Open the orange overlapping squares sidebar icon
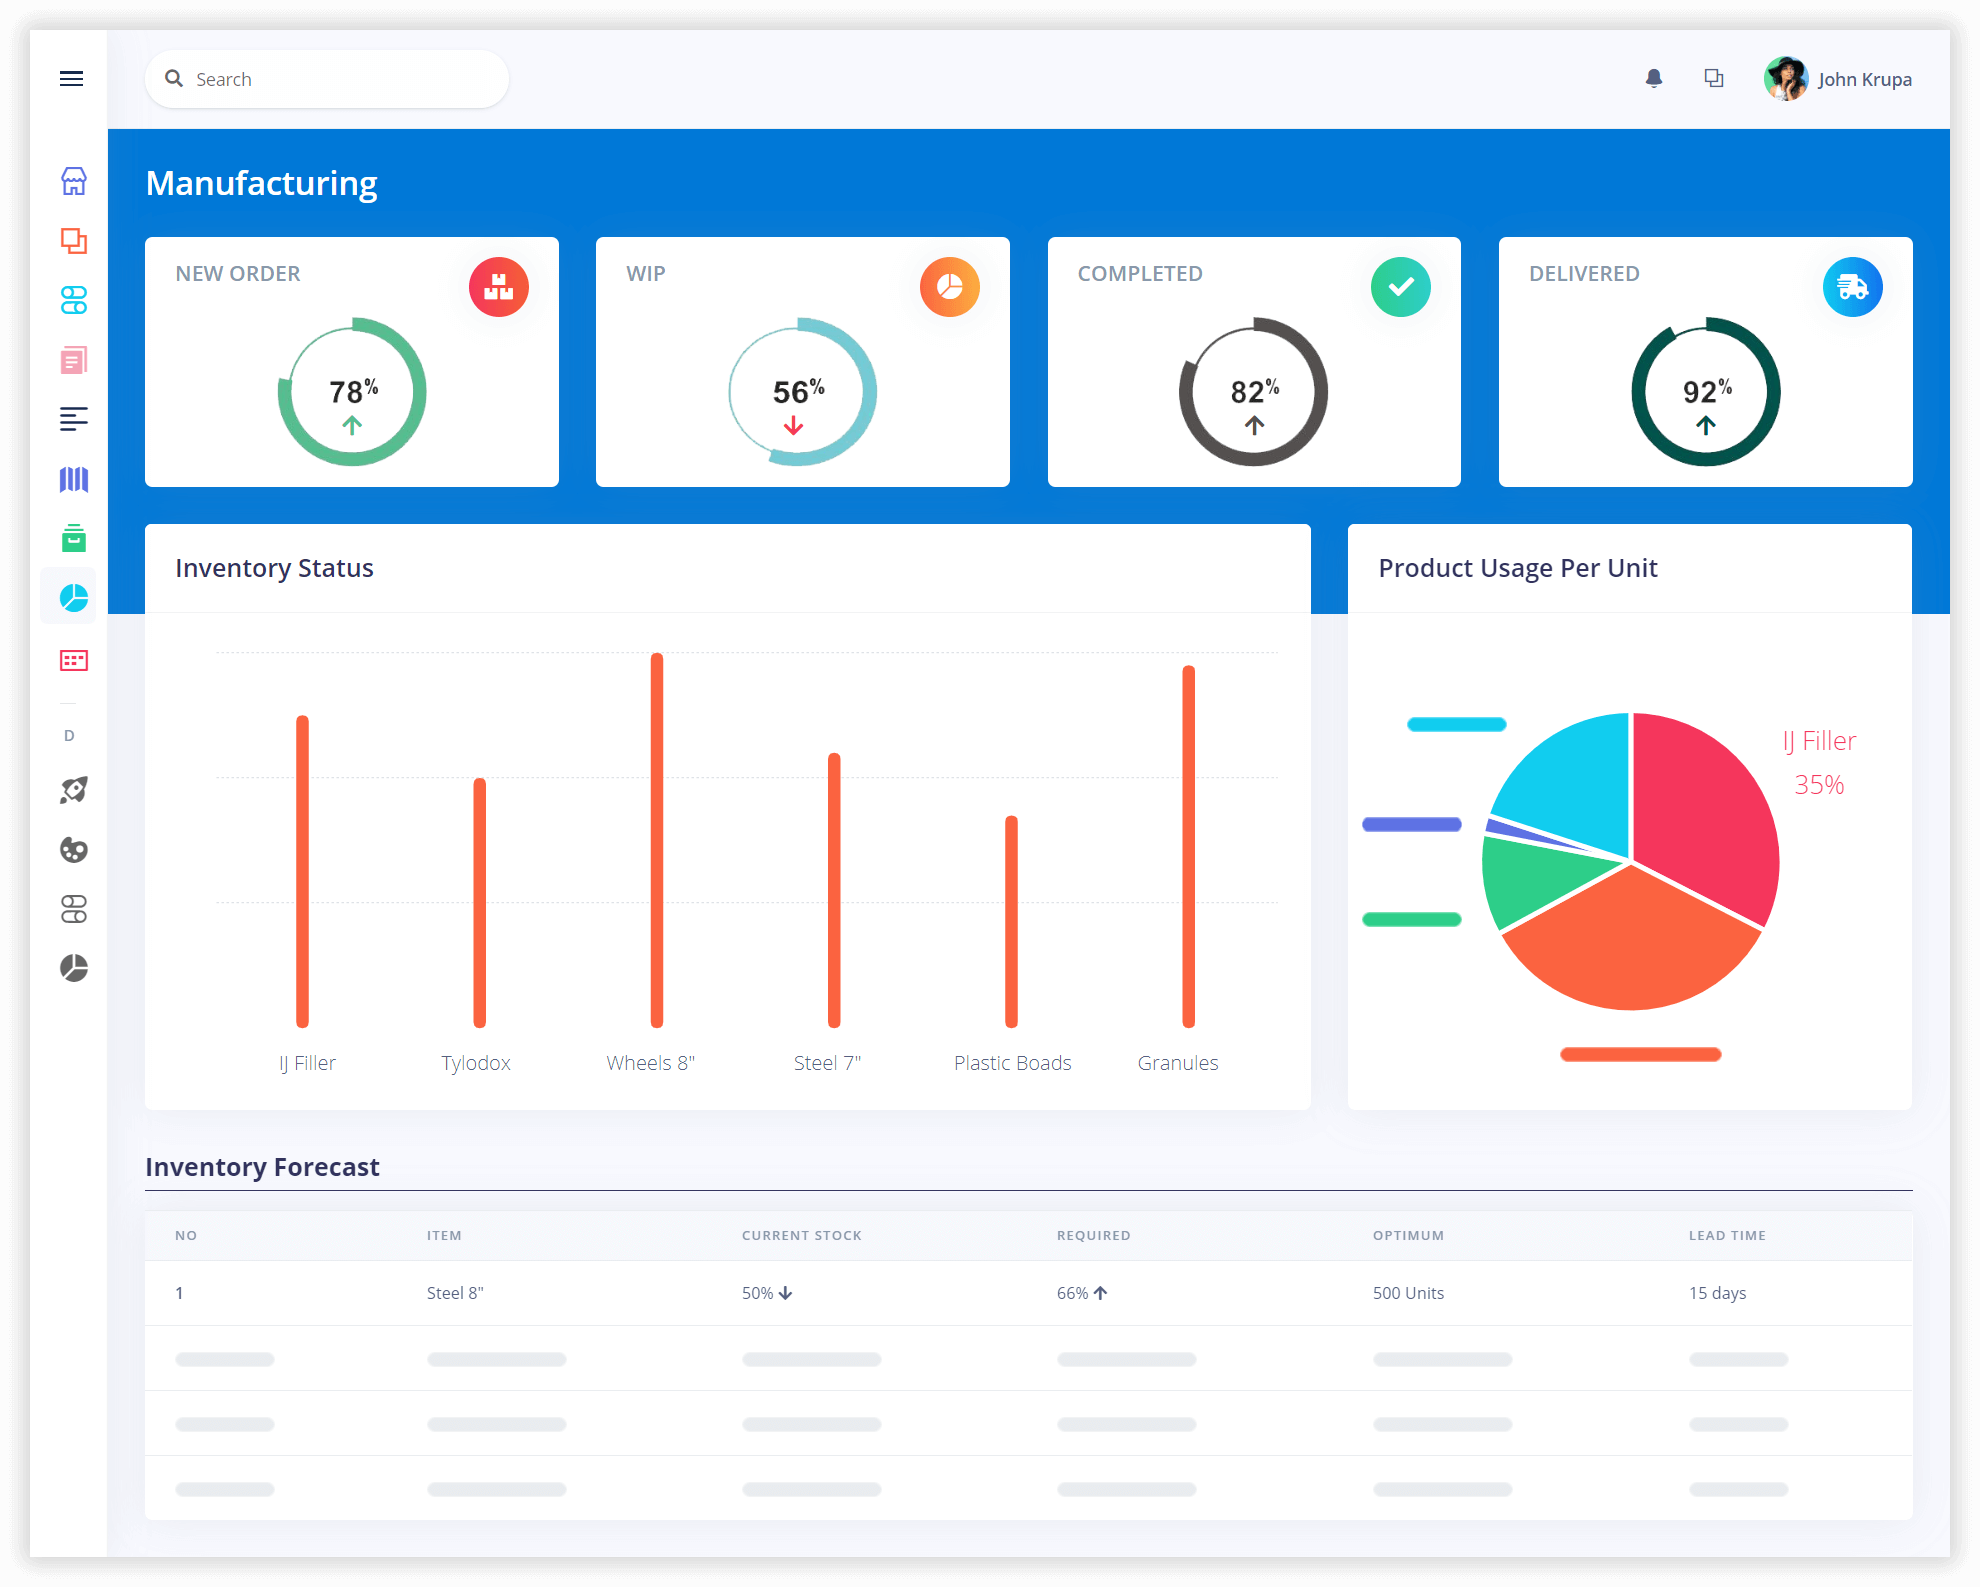 click(74, 241)
